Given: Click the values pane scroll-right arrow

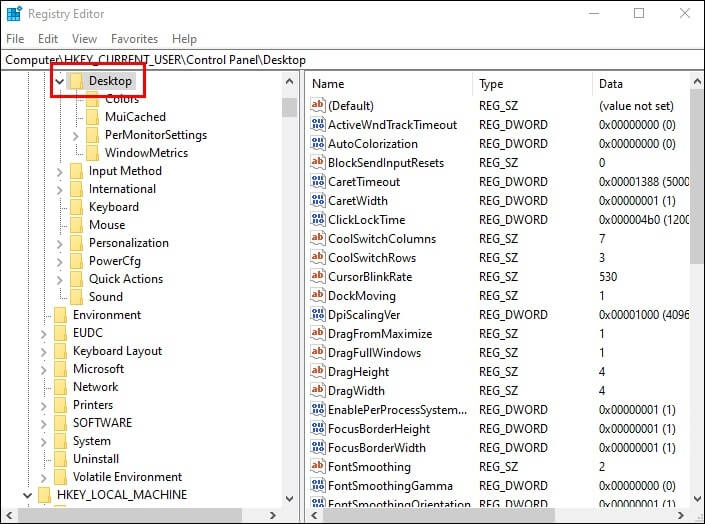Looking at the screenshot, I should 681,515.
